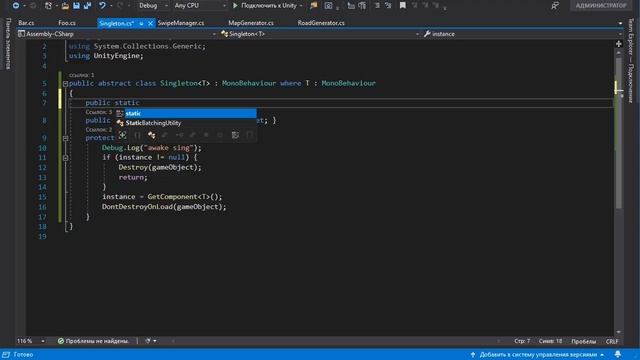Open the Панель элементов side tab

8,43
